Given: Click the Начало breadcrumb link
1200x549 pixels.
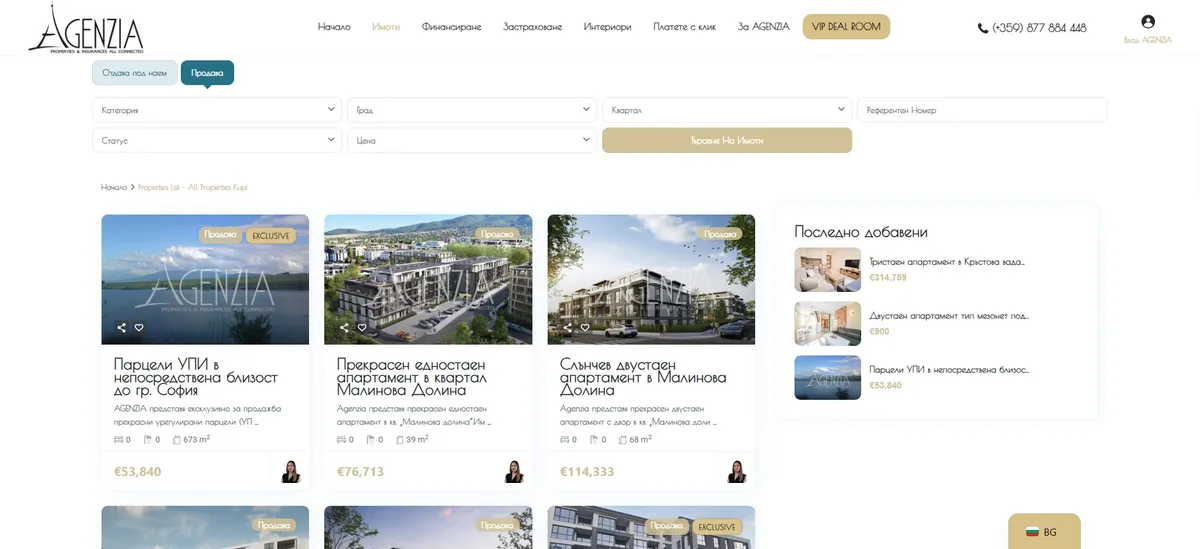Looking at the screenshot, I should click(114, 187).
